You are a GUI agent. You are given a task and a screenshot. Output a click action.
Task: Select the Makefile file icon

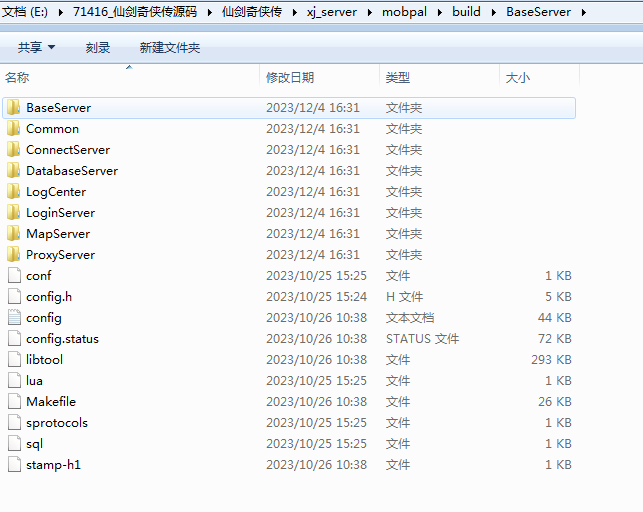click(13, 401)
